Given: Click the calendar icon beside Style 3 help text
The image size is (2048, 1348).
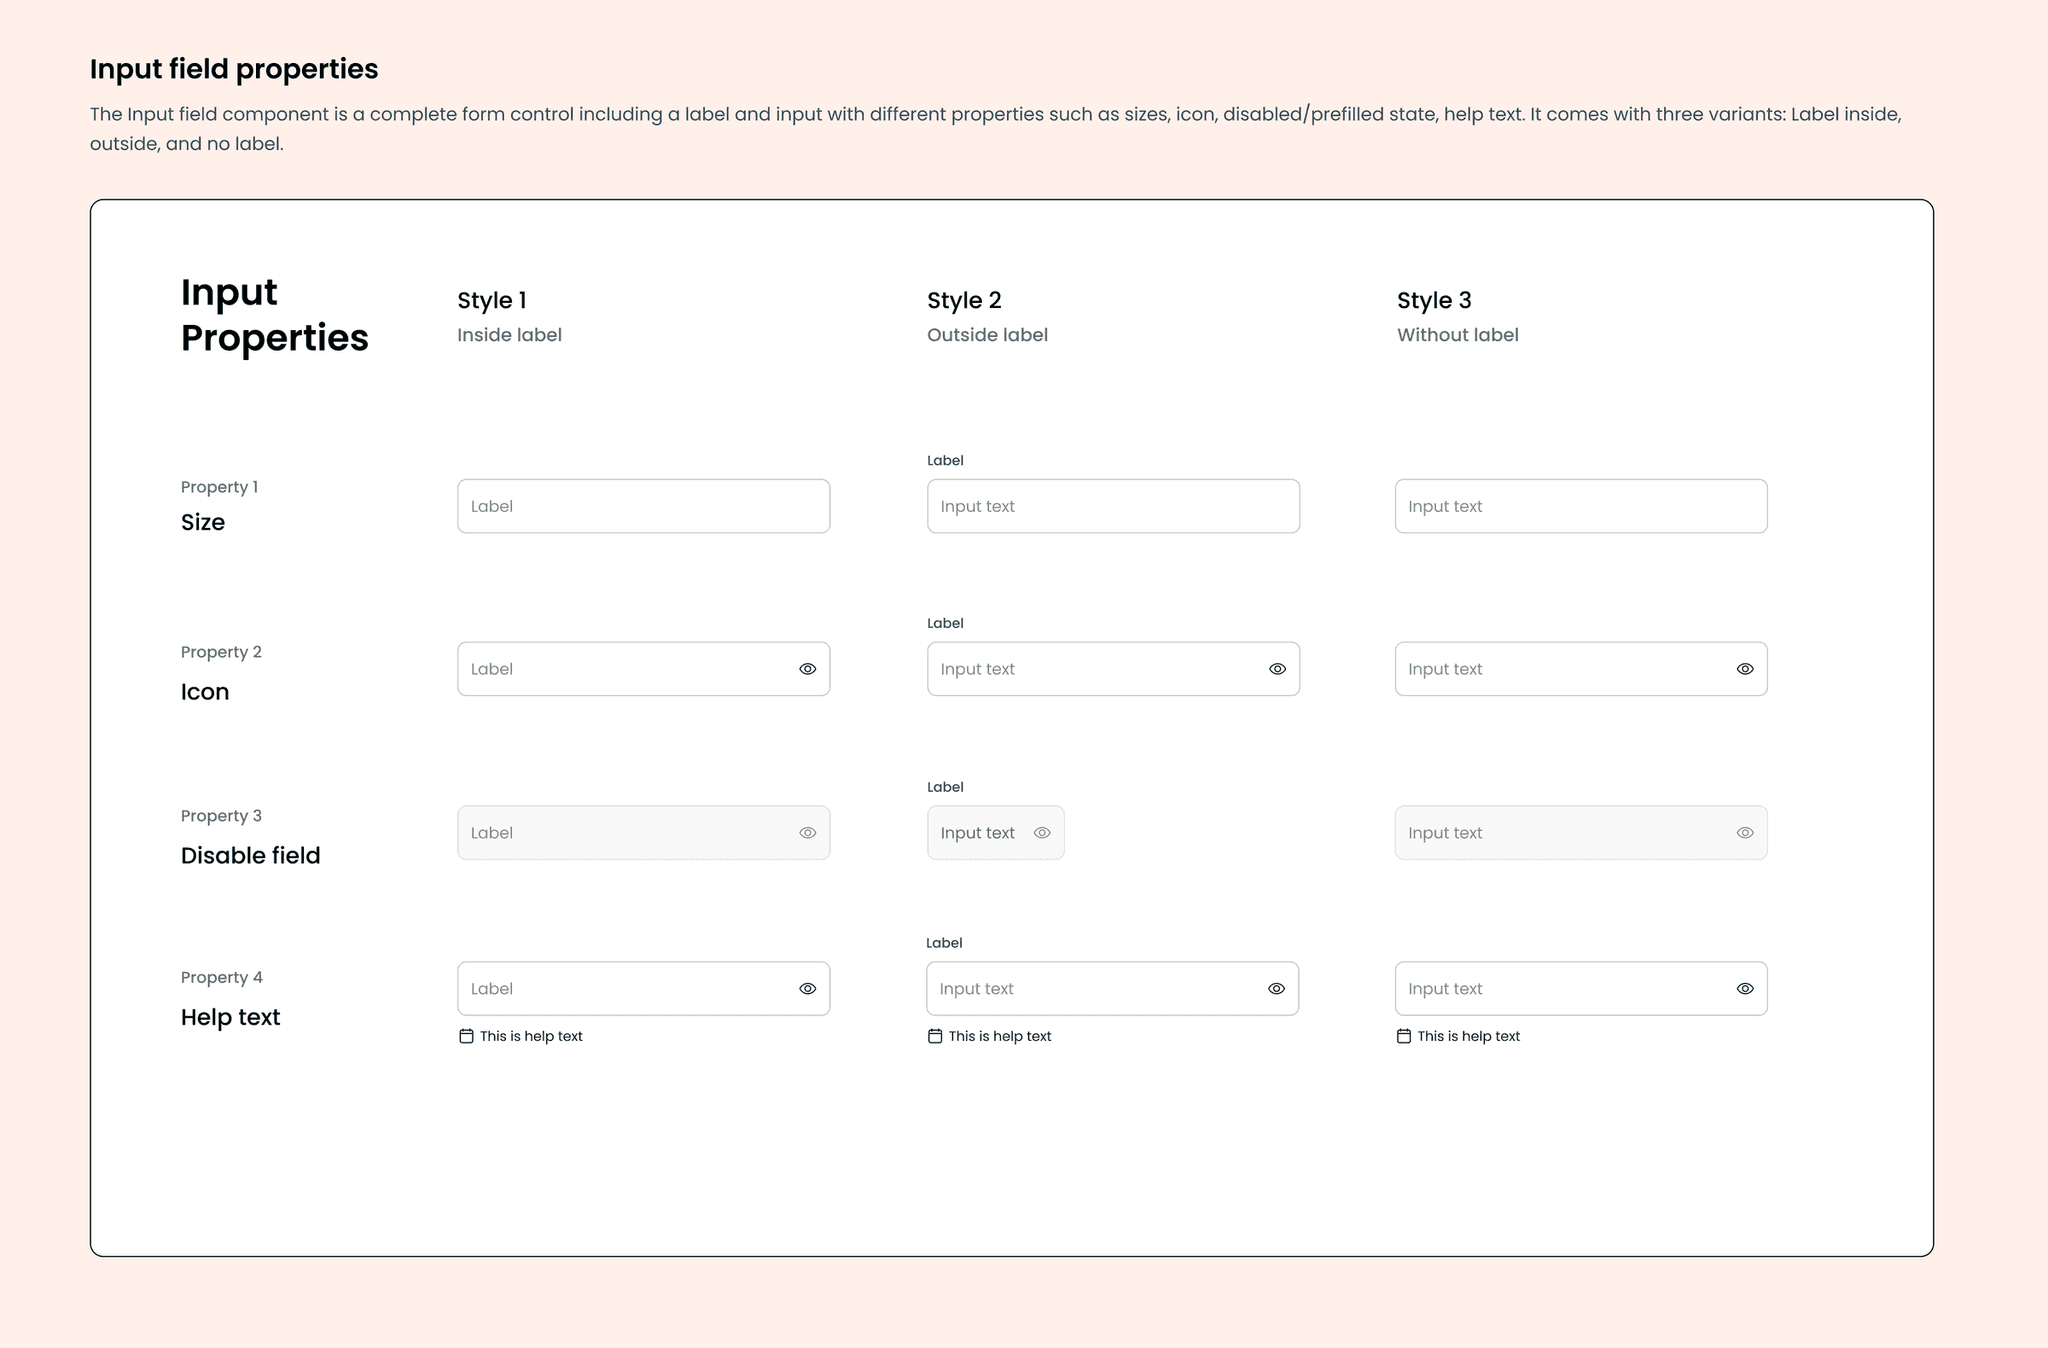Looking at the screenshot, I should point(1403,1036).
